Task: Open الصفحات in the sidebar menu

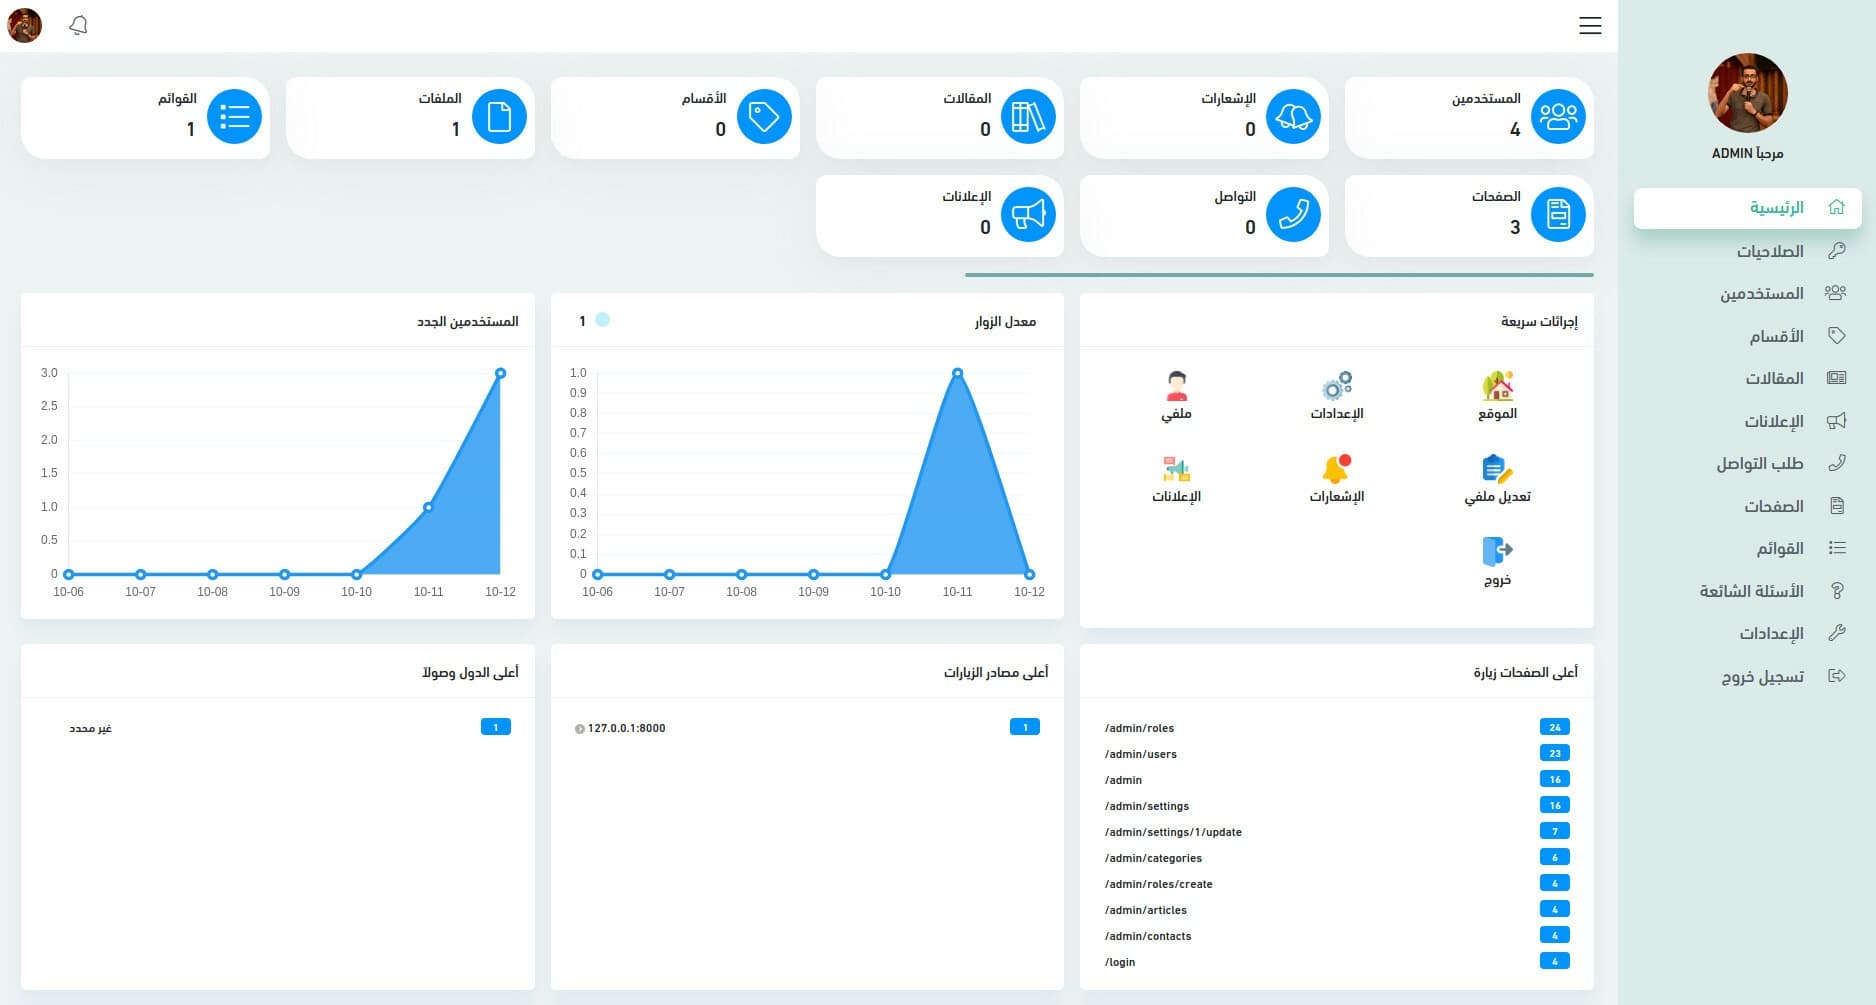Action: (x=1747, y=506)
